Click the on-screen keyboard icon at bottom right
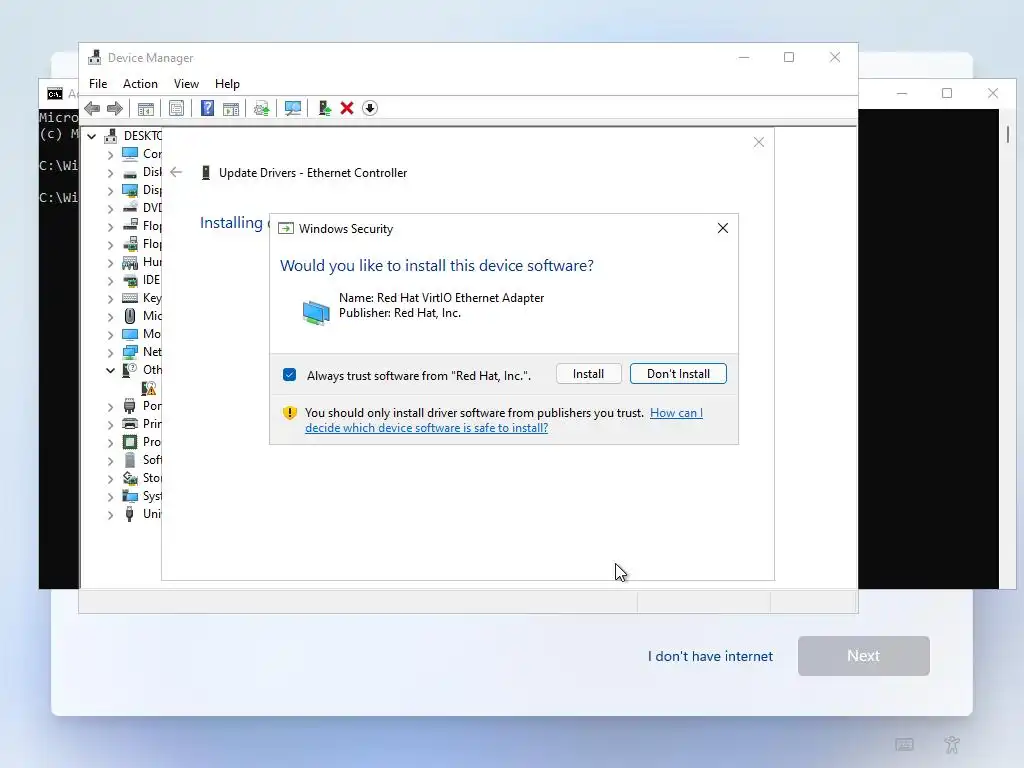Screen dimensions: 1024x768 click(x=904, y=744)
